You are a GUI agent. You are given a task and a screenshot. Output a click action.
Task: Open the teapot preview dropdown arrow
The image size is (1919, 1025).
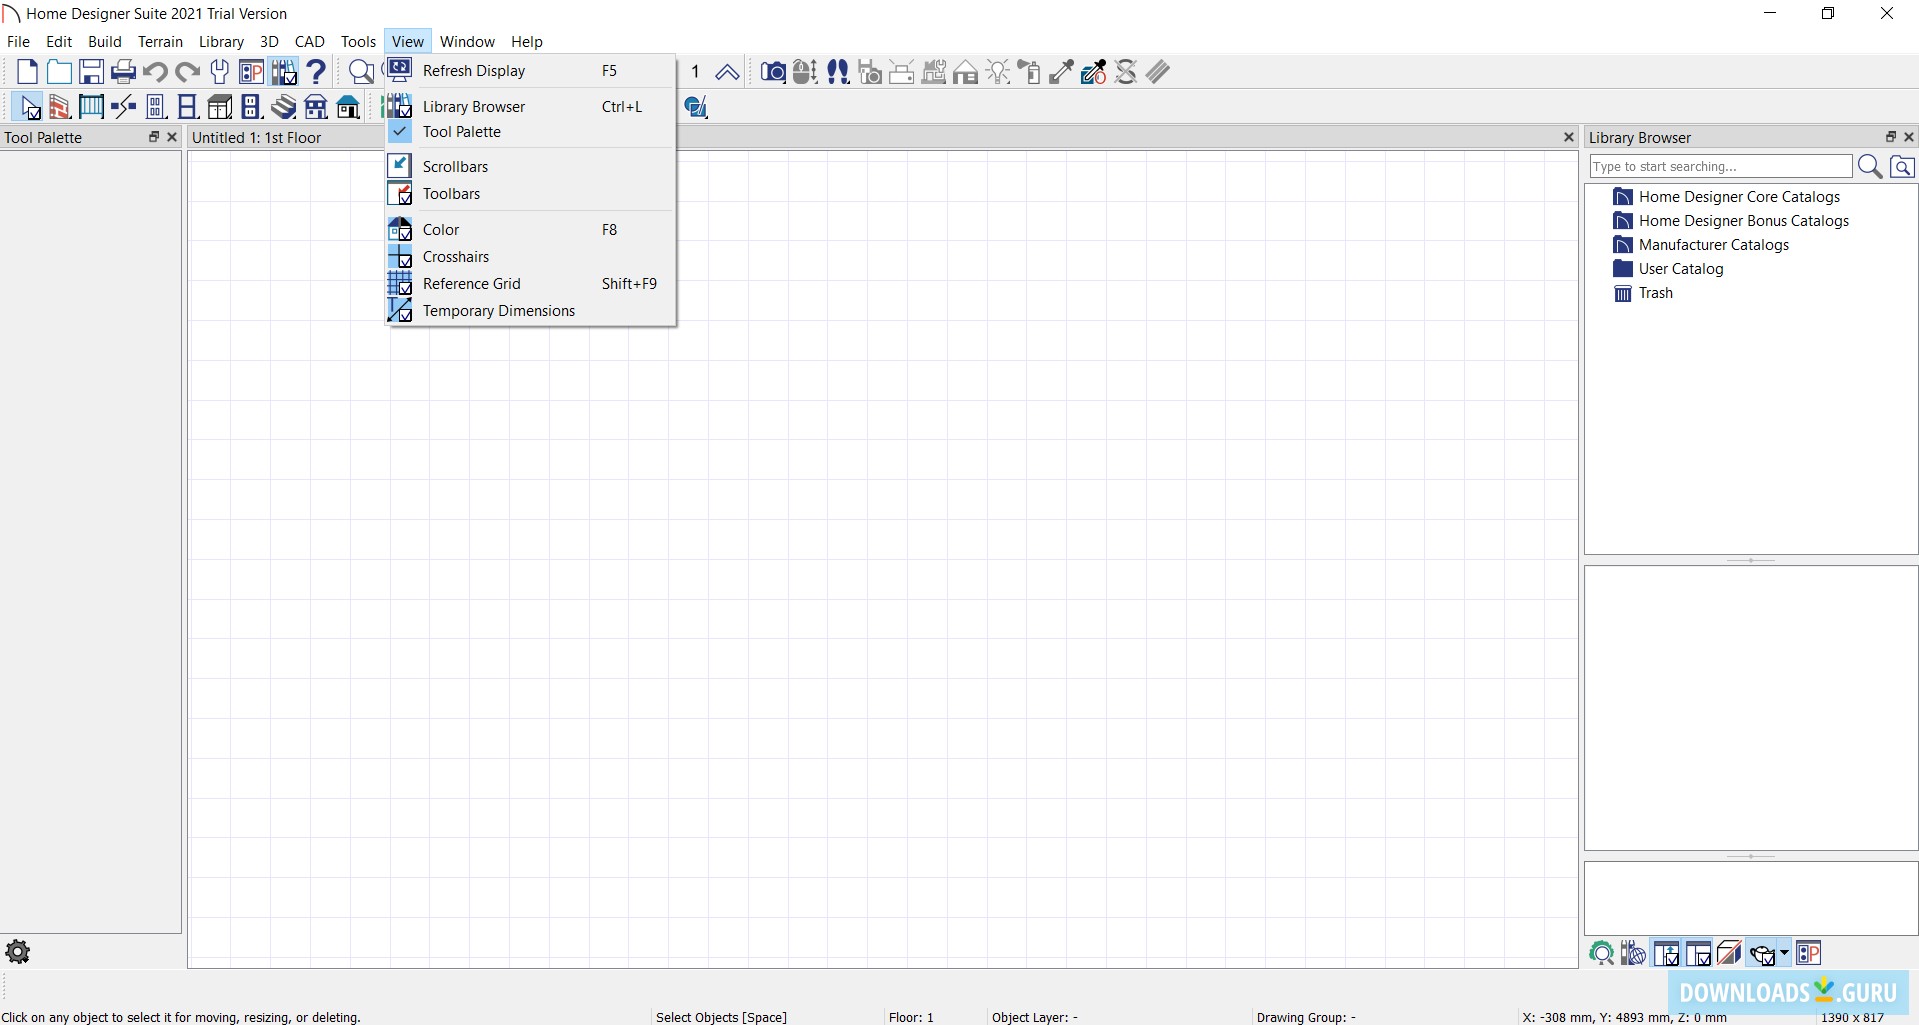1784,953
